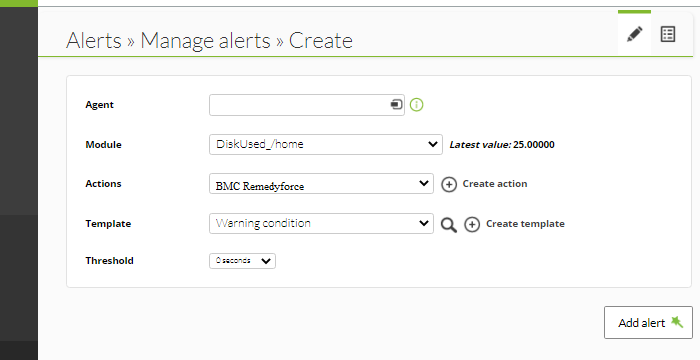Switch to the alert list view tab

667,34
